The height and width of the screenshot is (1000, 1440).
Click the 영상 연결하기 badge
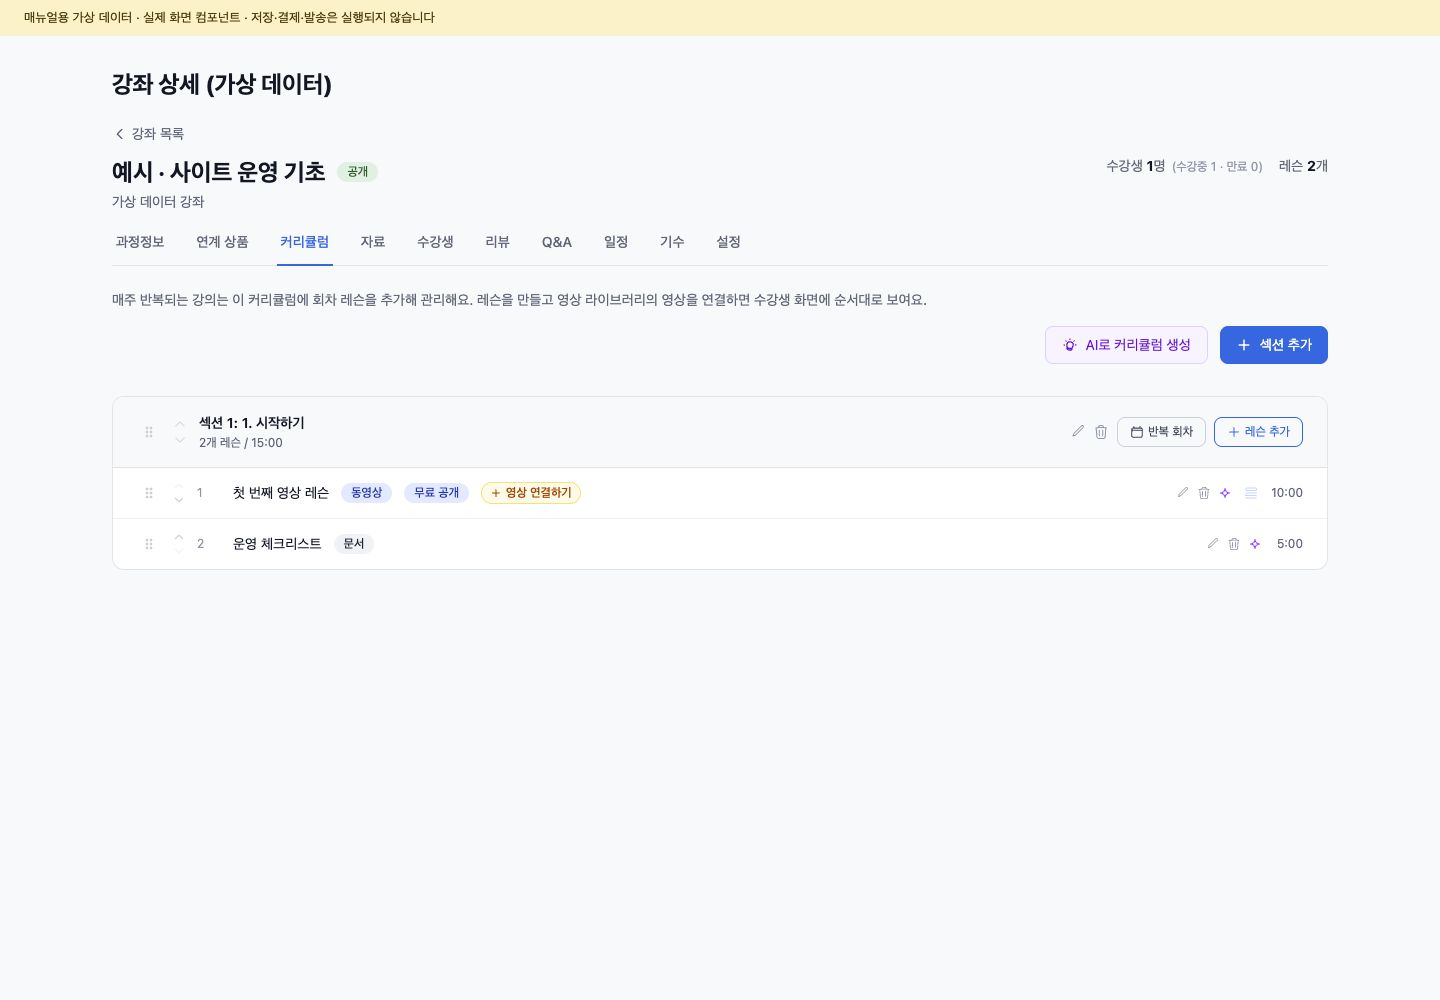[531, 493]
